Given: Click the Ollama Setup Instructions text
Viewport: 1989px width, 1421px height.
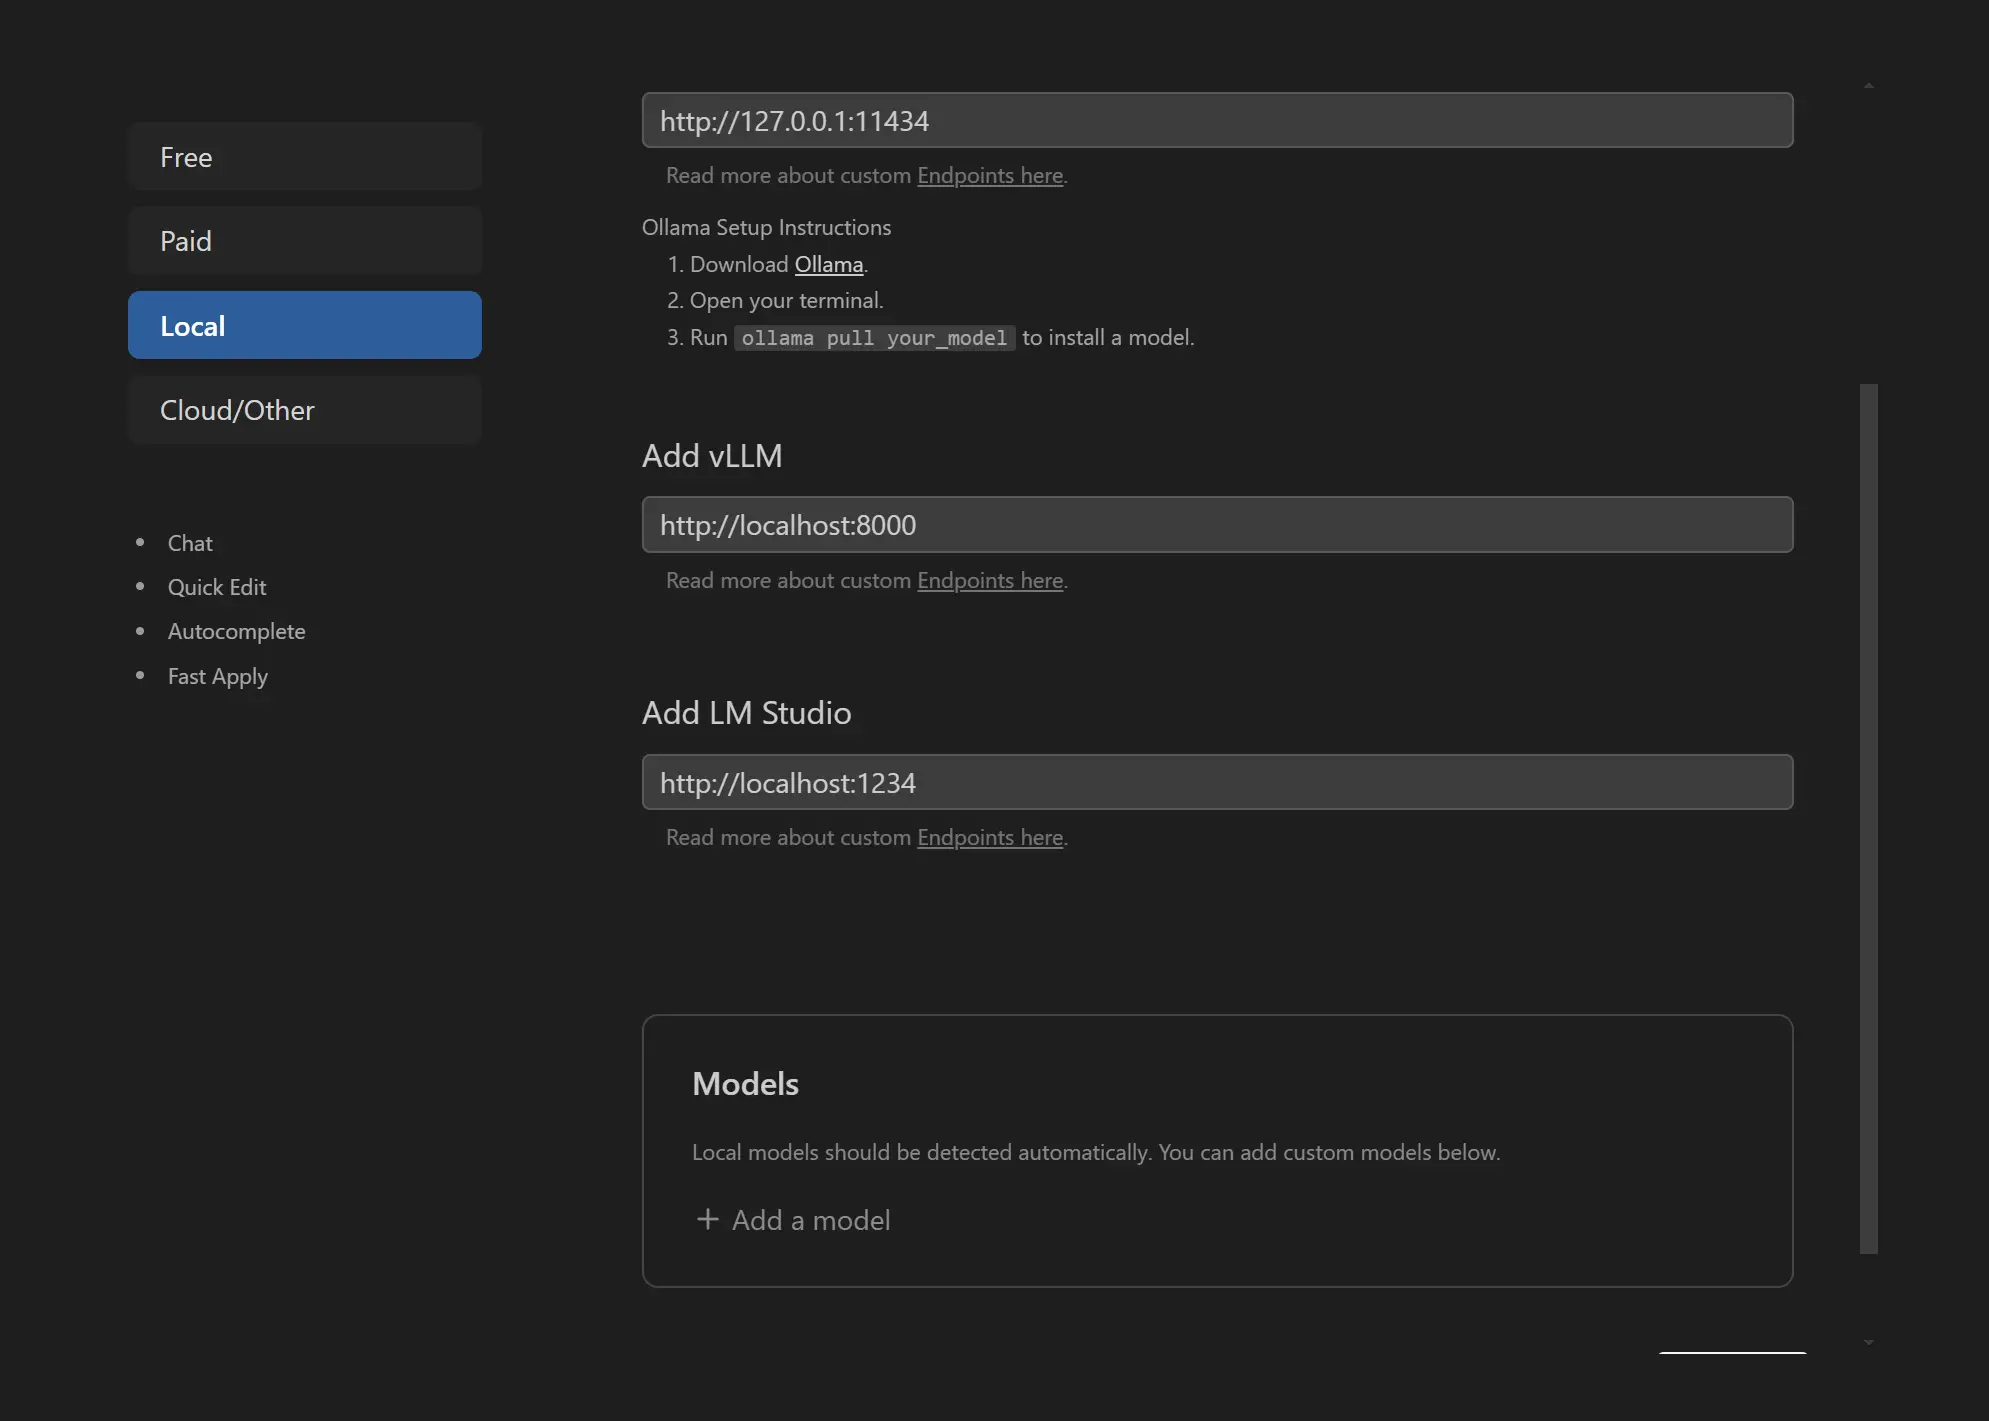Looking at the screenshot, I should pos(766,227).
